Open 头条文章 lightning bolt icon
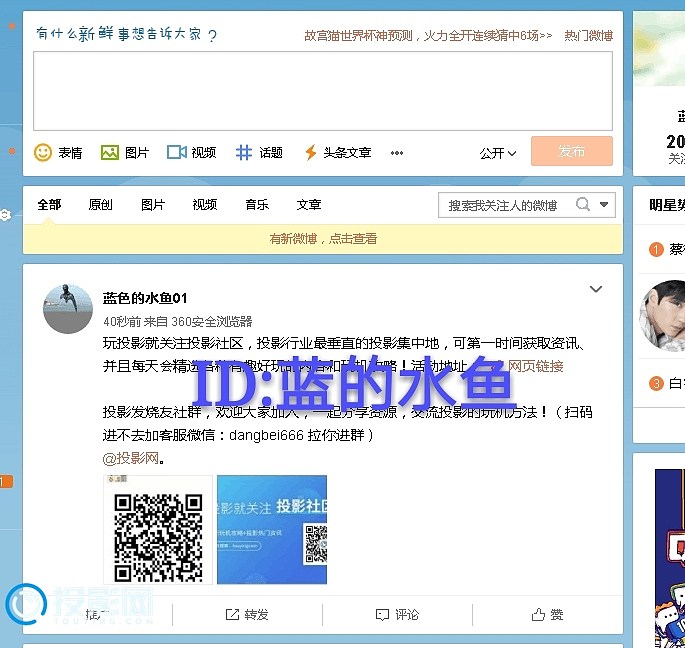685x648 pixels. (311, 152)
